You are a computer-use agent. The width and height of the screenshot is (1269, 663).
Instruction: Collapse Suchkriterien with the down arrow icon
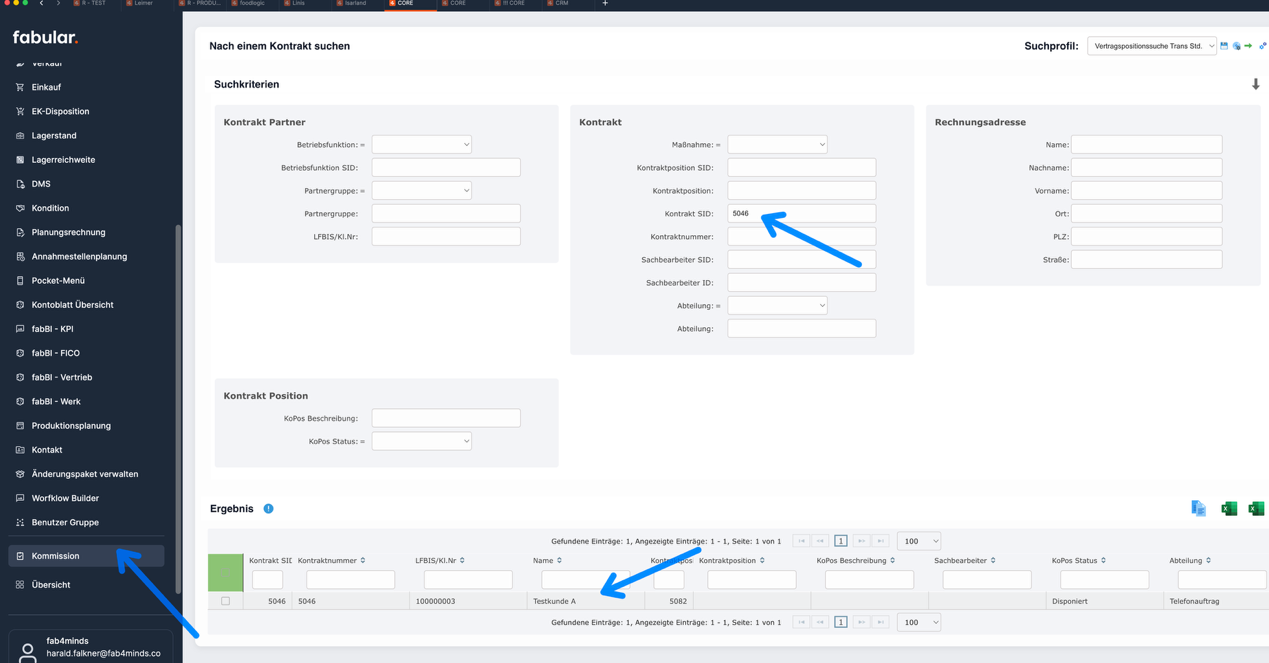(x=1255, y=85)
